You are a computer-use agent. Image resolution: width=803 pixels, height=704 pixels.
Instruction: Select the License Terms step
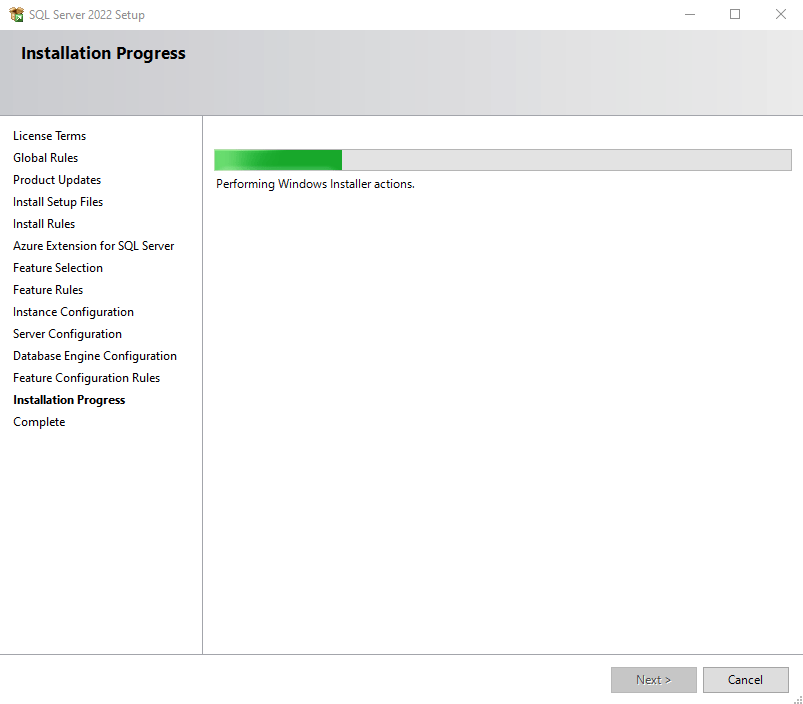tap(50, 136)
